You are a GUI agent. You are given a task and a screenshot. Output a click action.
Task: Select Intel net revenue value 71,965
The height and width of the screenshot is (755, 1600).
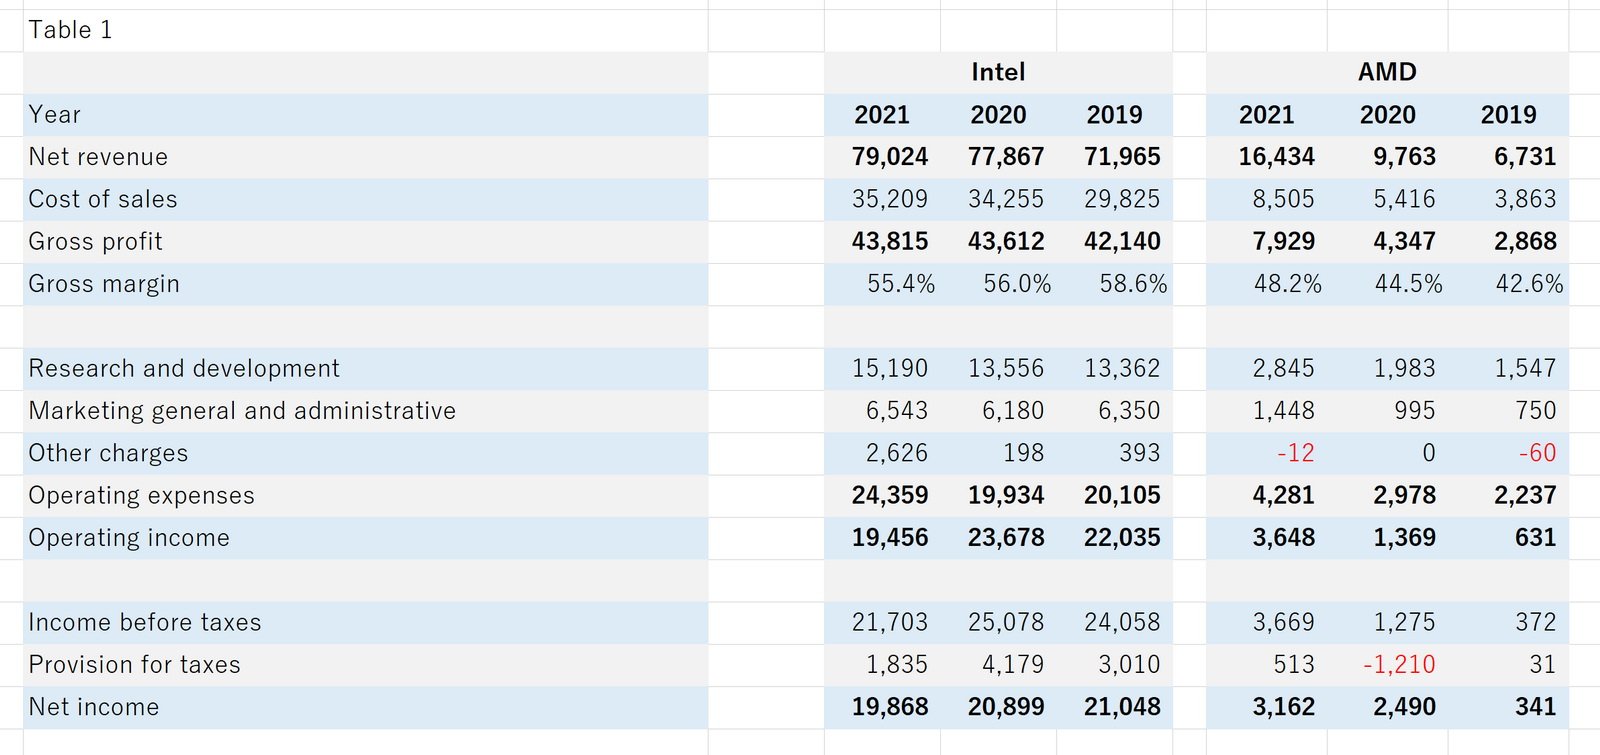point(1122,157)
